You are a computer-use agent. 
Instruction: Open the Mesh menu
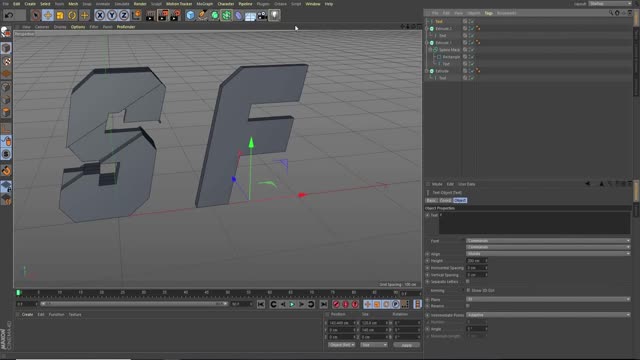[x=73, y=4]
